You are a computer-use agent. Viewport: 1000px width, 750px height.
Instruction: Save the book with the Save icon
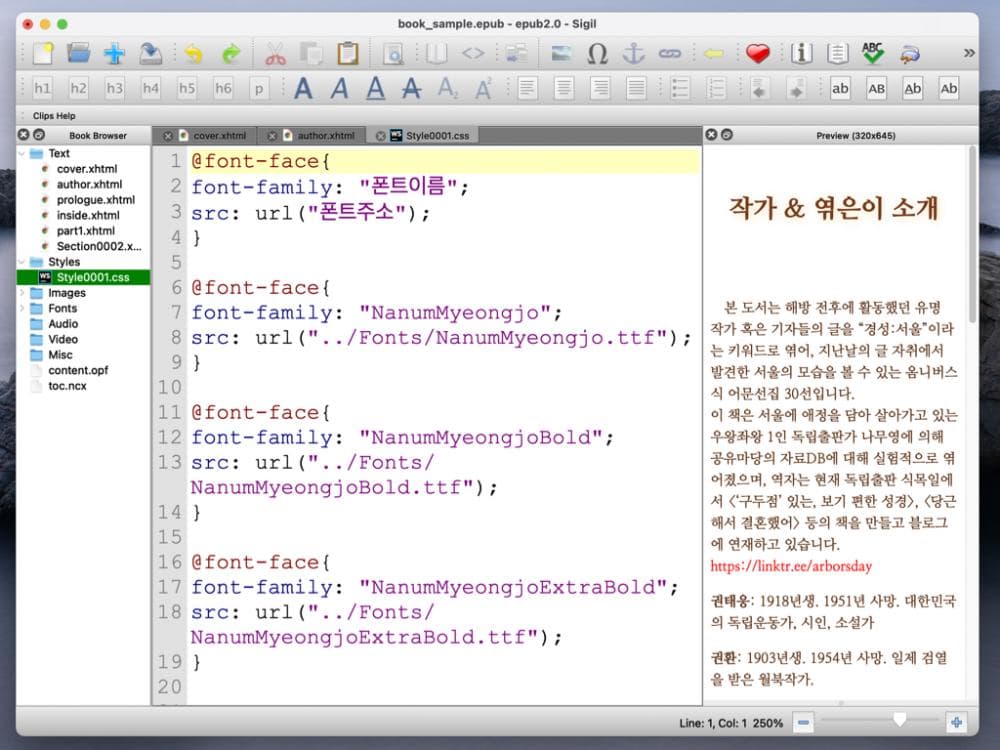click(151, 54)
